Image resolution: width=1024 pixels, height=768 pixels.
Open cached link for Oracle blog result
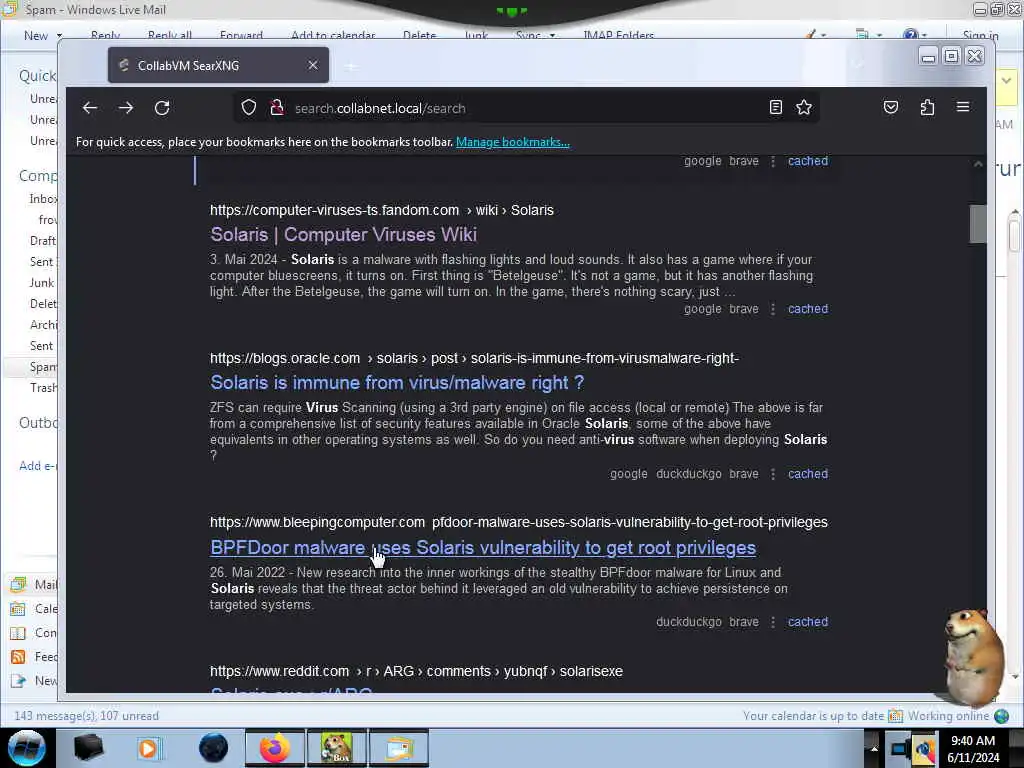pyautogui.click(x=808, y=474)
